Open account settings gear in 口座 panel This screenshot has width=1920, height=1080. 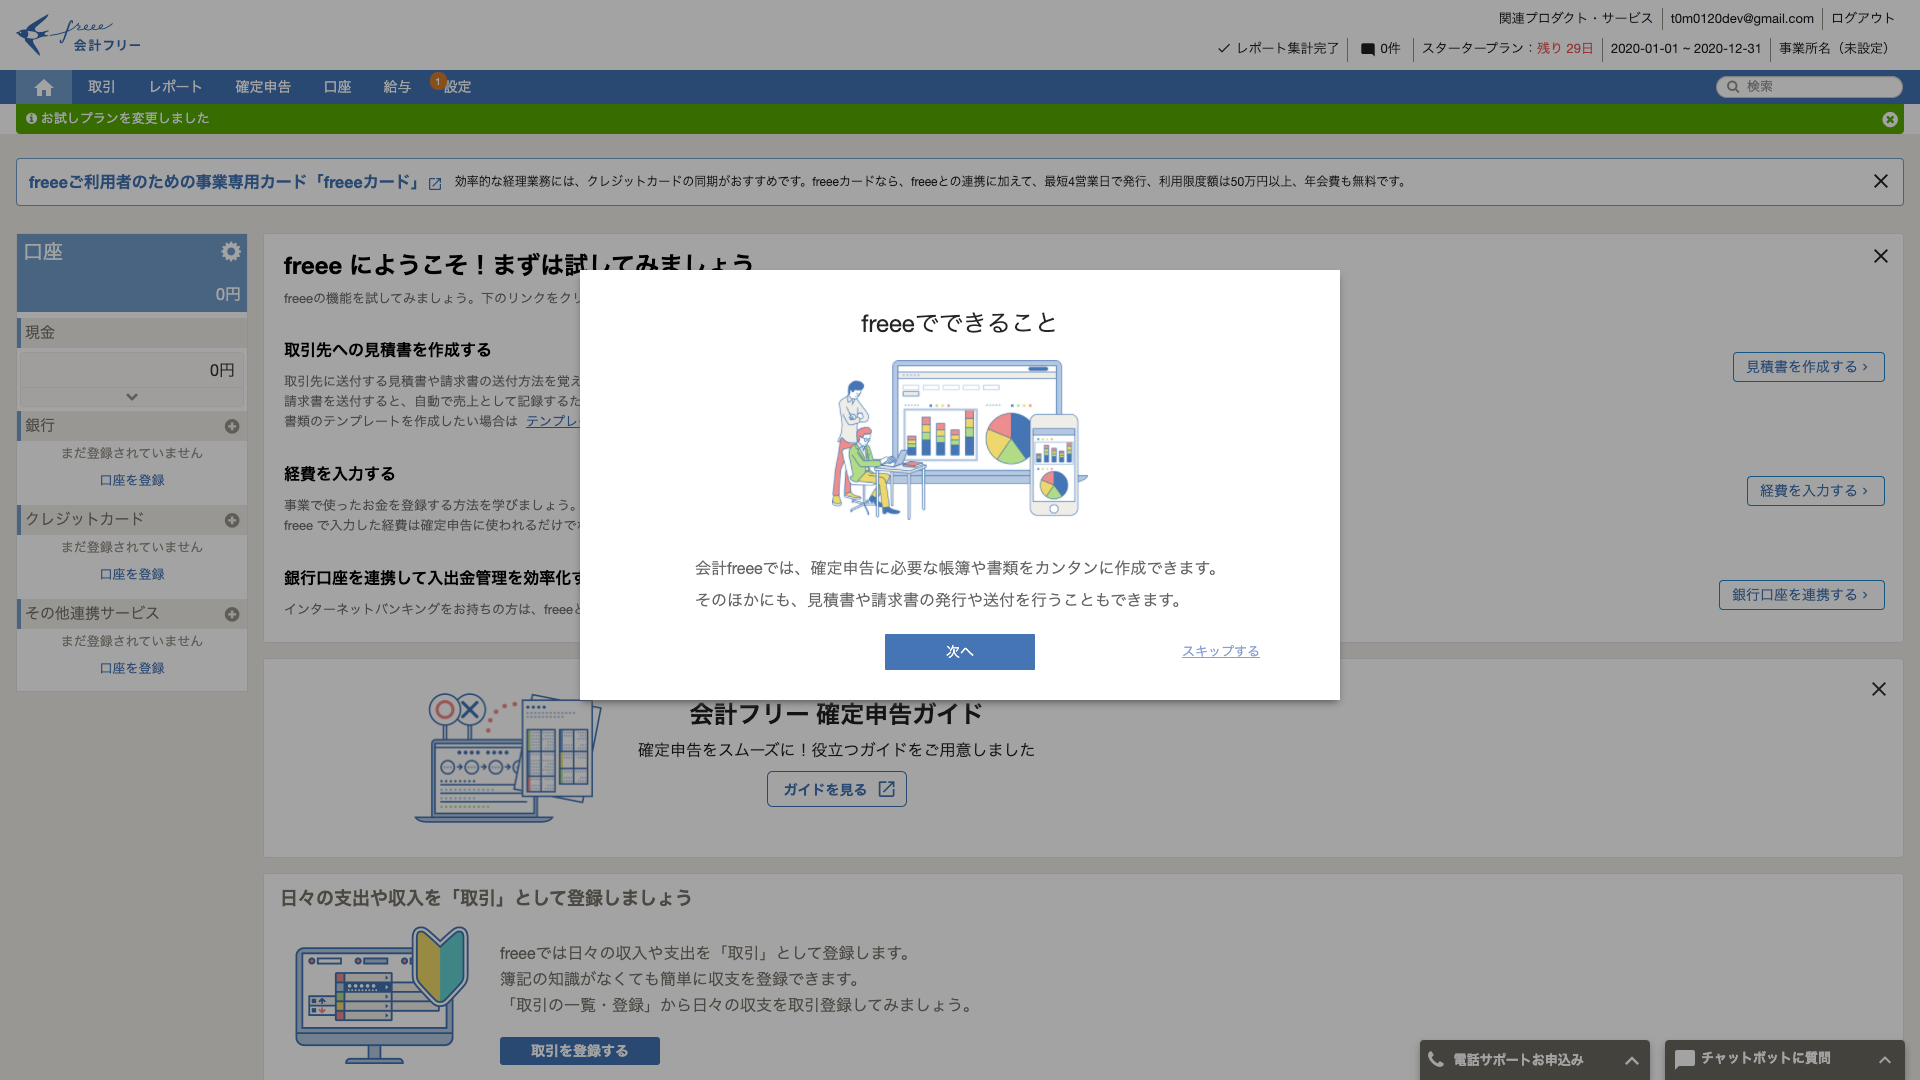coord(231,251)
